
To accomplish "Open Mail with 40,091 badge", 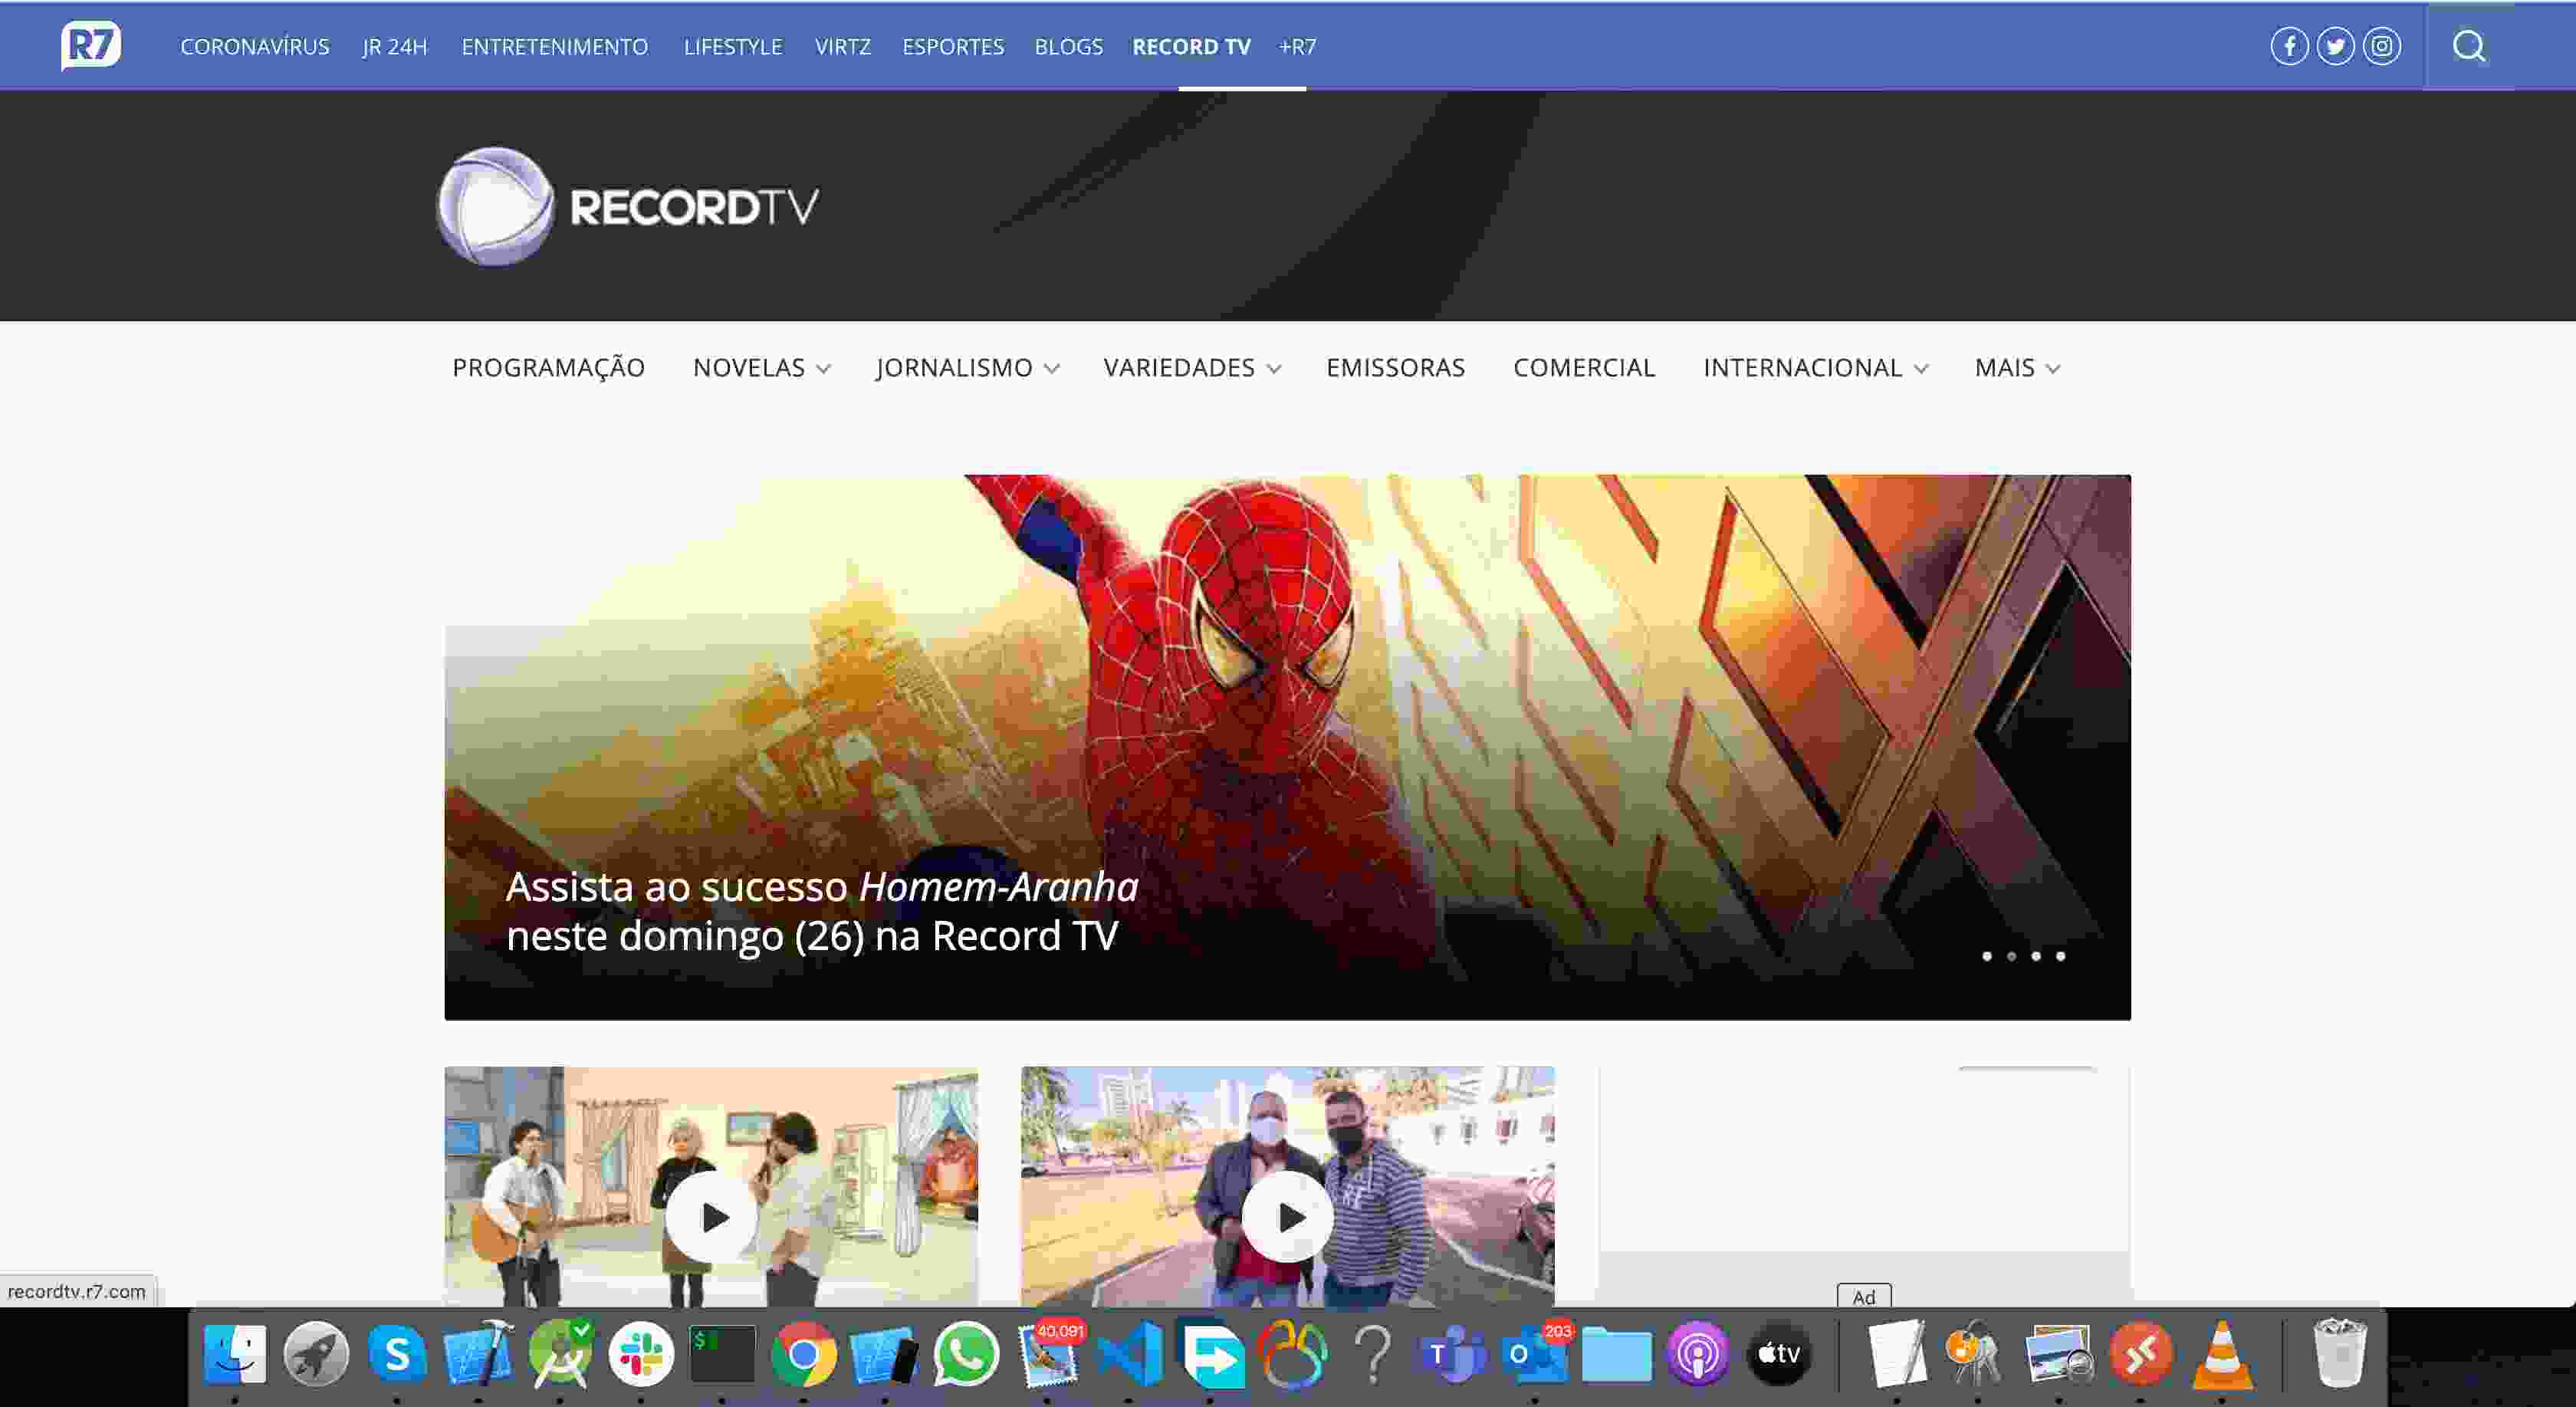I will point(1047,1355).
